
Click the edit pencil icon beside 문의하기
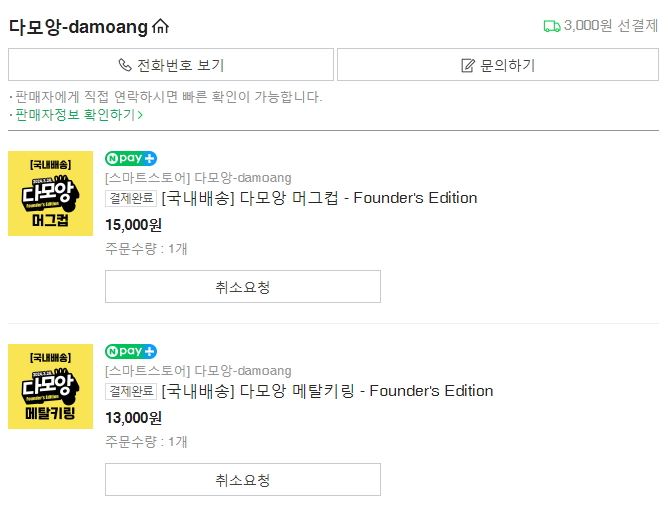(468, 65)
